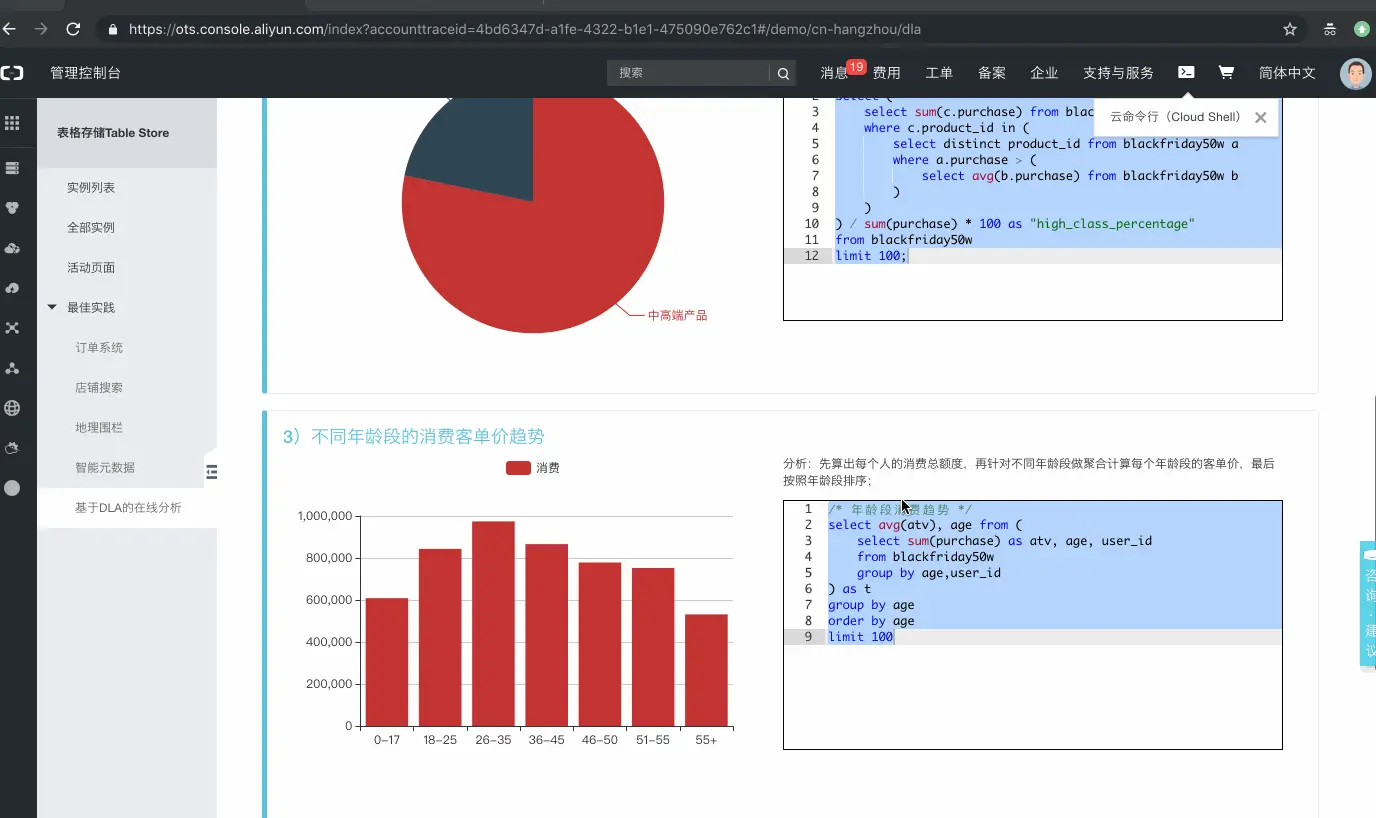Click the Aliyun logo icon

point(12,73)
